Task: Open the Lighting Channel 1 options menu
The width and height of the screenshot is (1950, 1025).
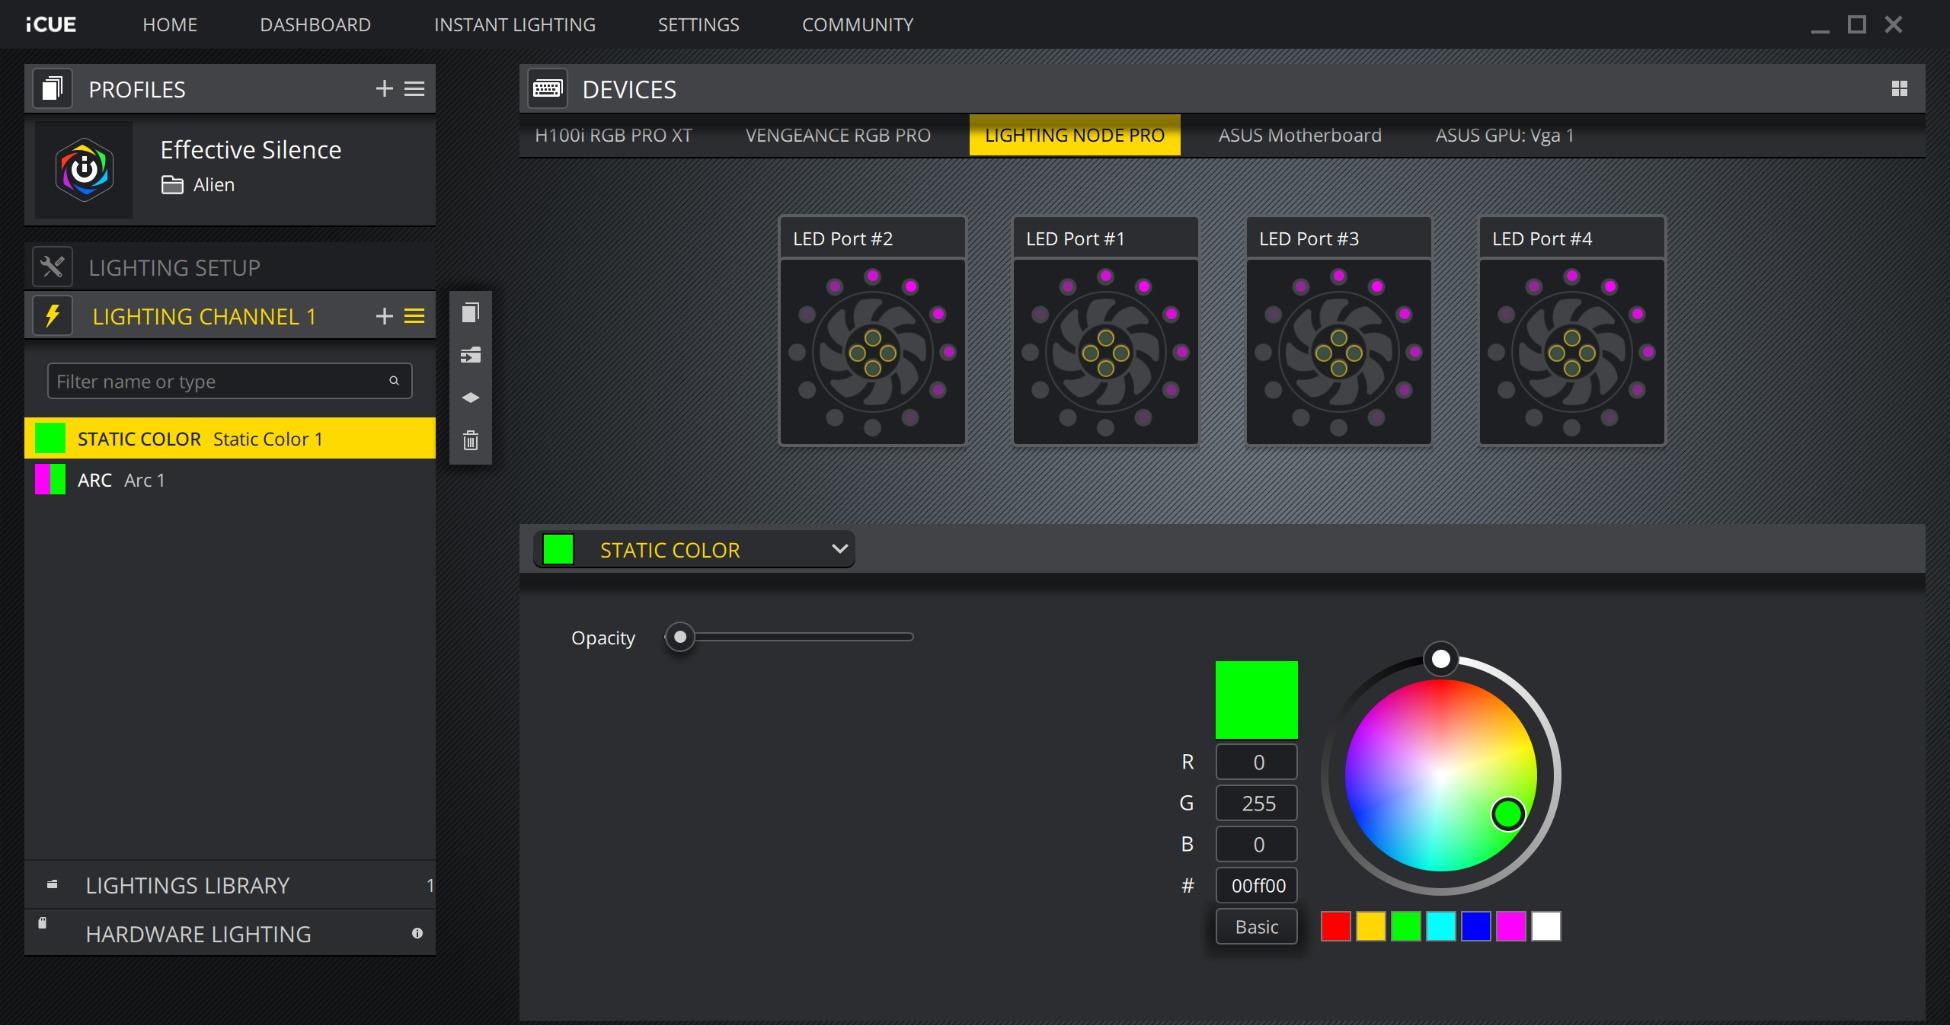Action: click(x=414, y=315)
